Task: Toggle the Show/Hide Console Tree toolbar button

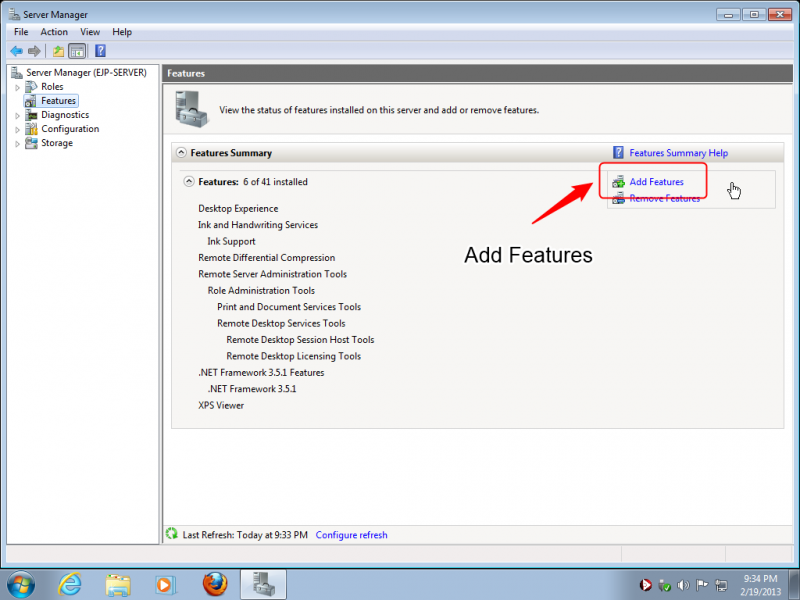Action: pos(77,51)
